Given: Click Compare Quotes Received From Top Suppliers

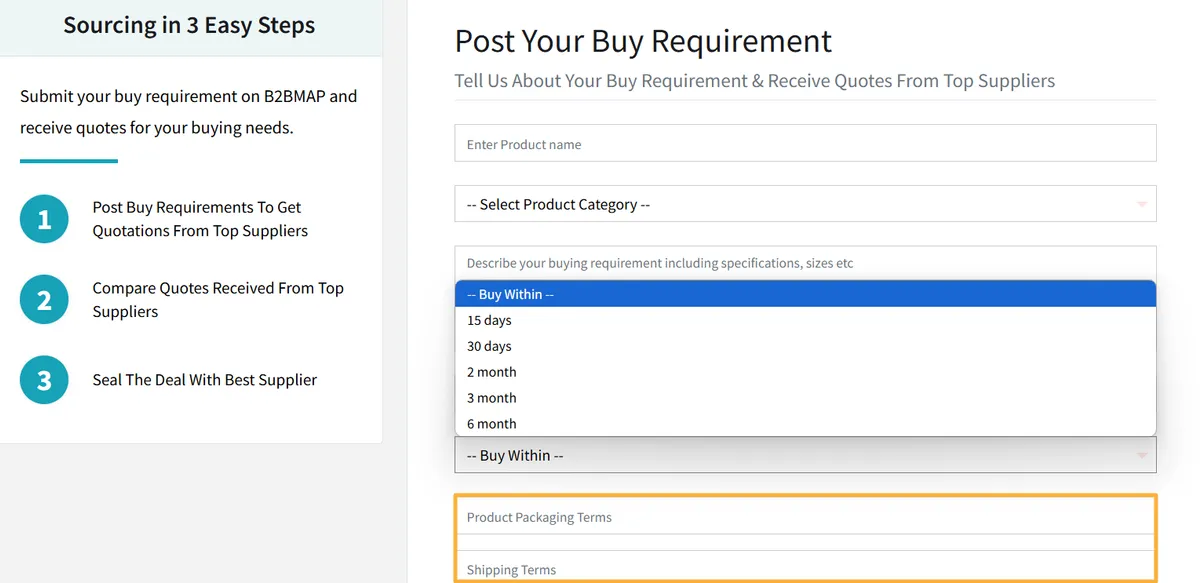Looking at the screenshot, I should click(x=218, y=300).
